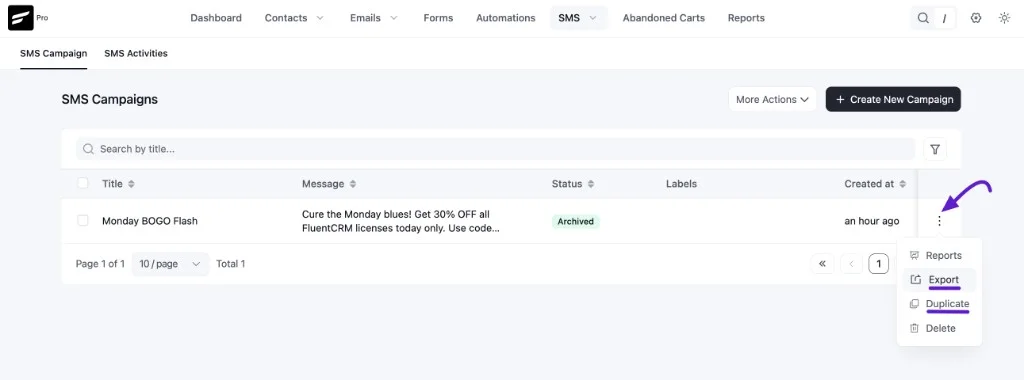Click Create New Campaign button
Image resolution: width=1024 pixels, height=380 pixels.
893,99
